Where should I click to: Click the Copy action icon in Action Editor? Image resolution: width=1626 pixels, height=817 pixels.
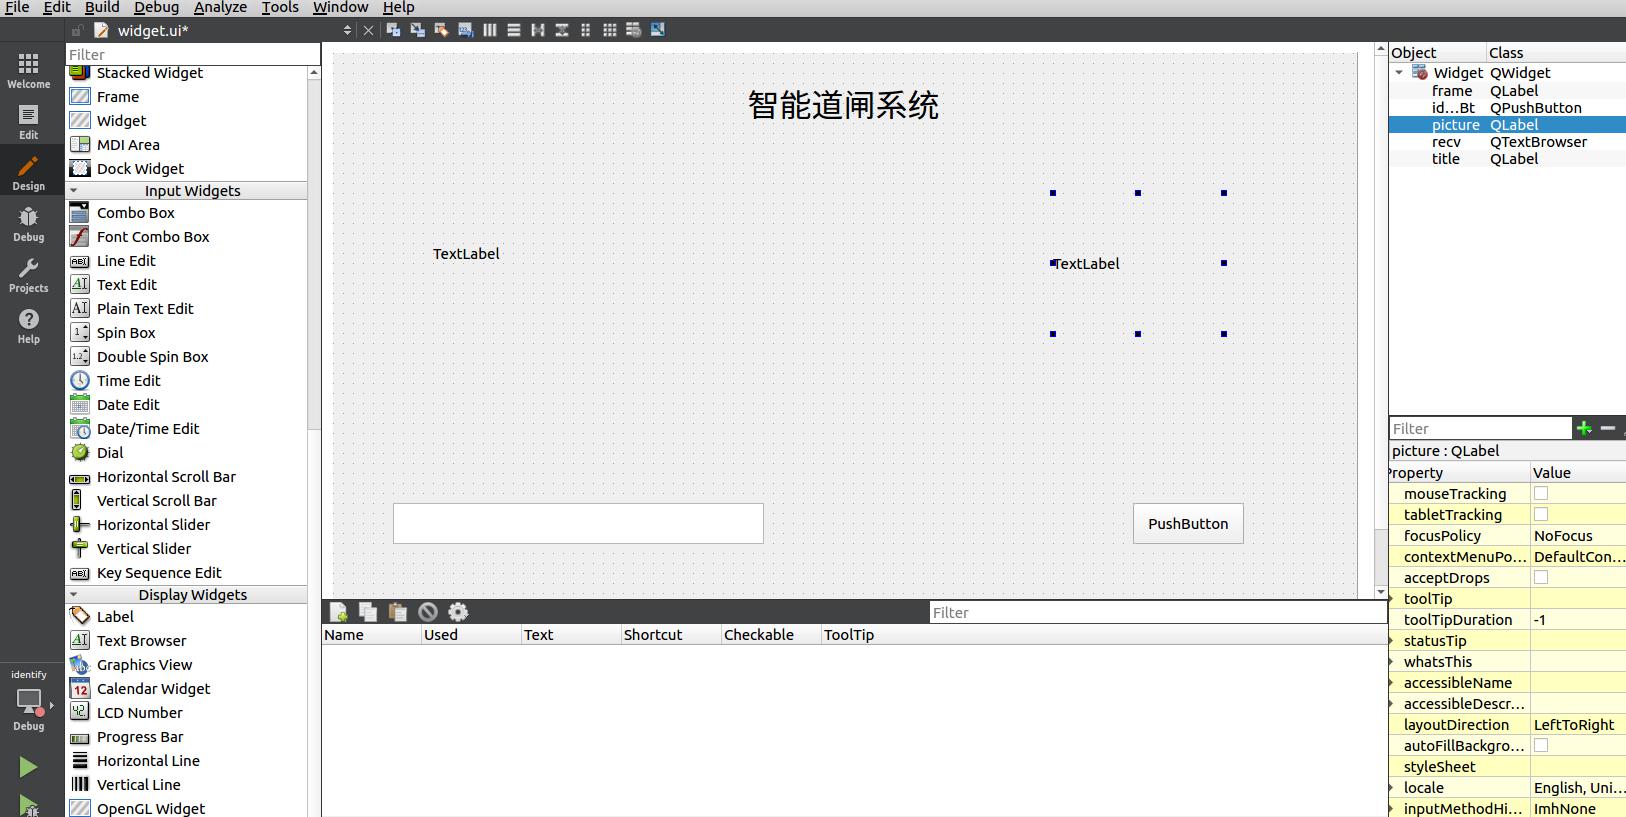(368, 612)
